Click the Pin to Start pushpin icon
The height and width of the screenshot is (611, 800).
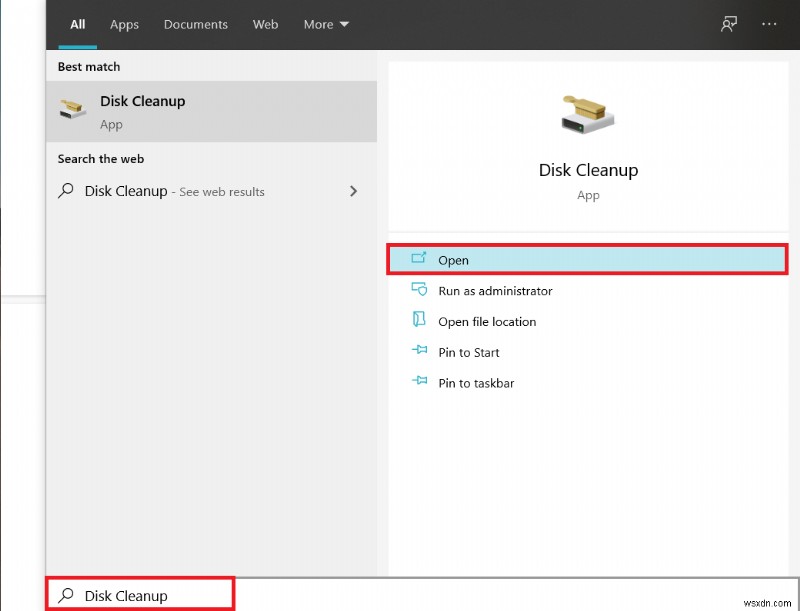click(x=418, y=352)
